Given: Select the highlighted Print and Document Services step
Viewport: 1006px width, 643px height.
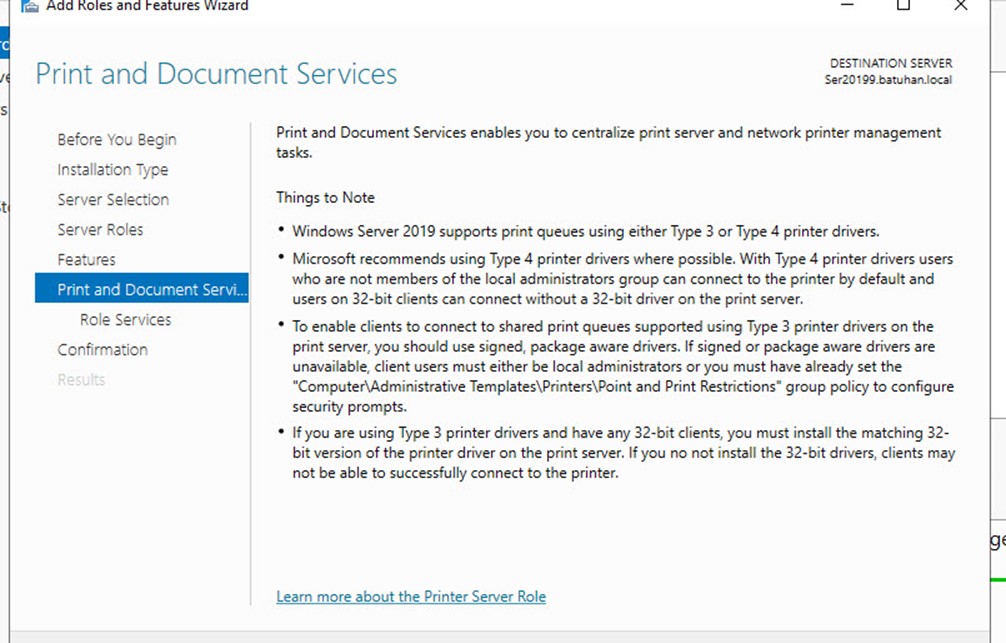Looking at the screenshot, I should click(x=142, y=289).
